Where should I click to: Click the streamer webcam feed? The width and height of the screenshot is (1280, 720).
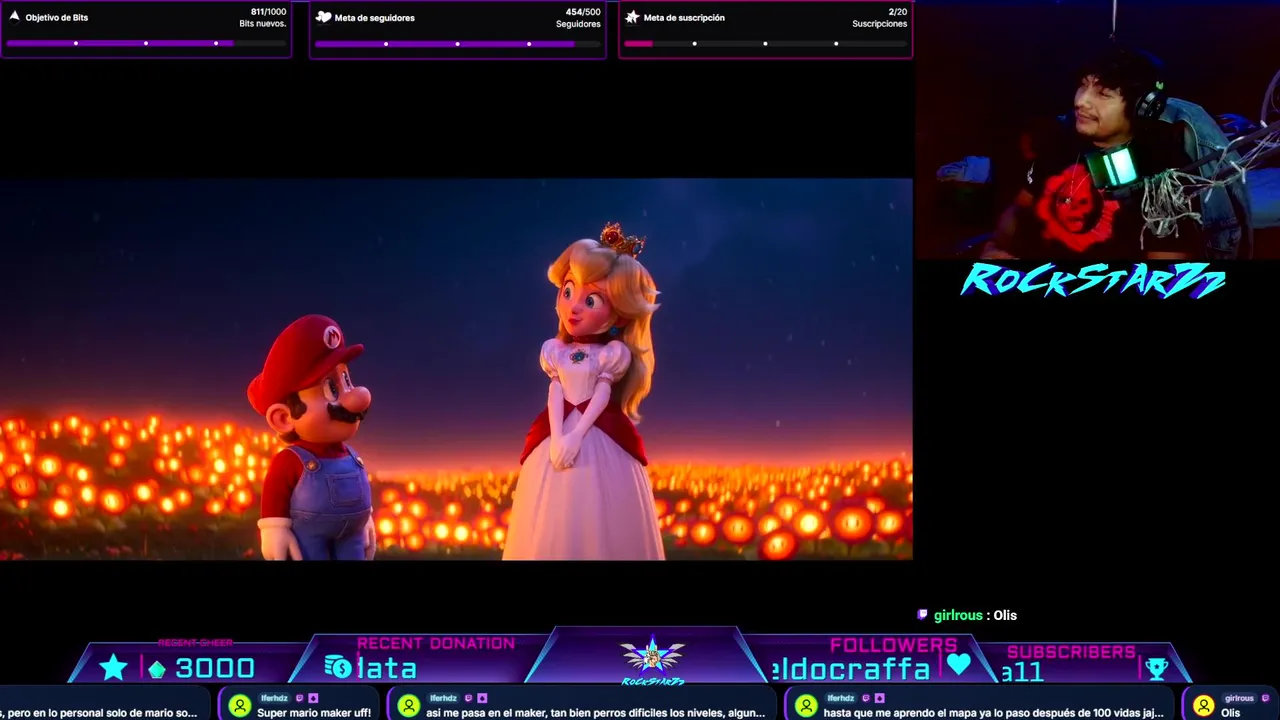[x=1097, y=130]
